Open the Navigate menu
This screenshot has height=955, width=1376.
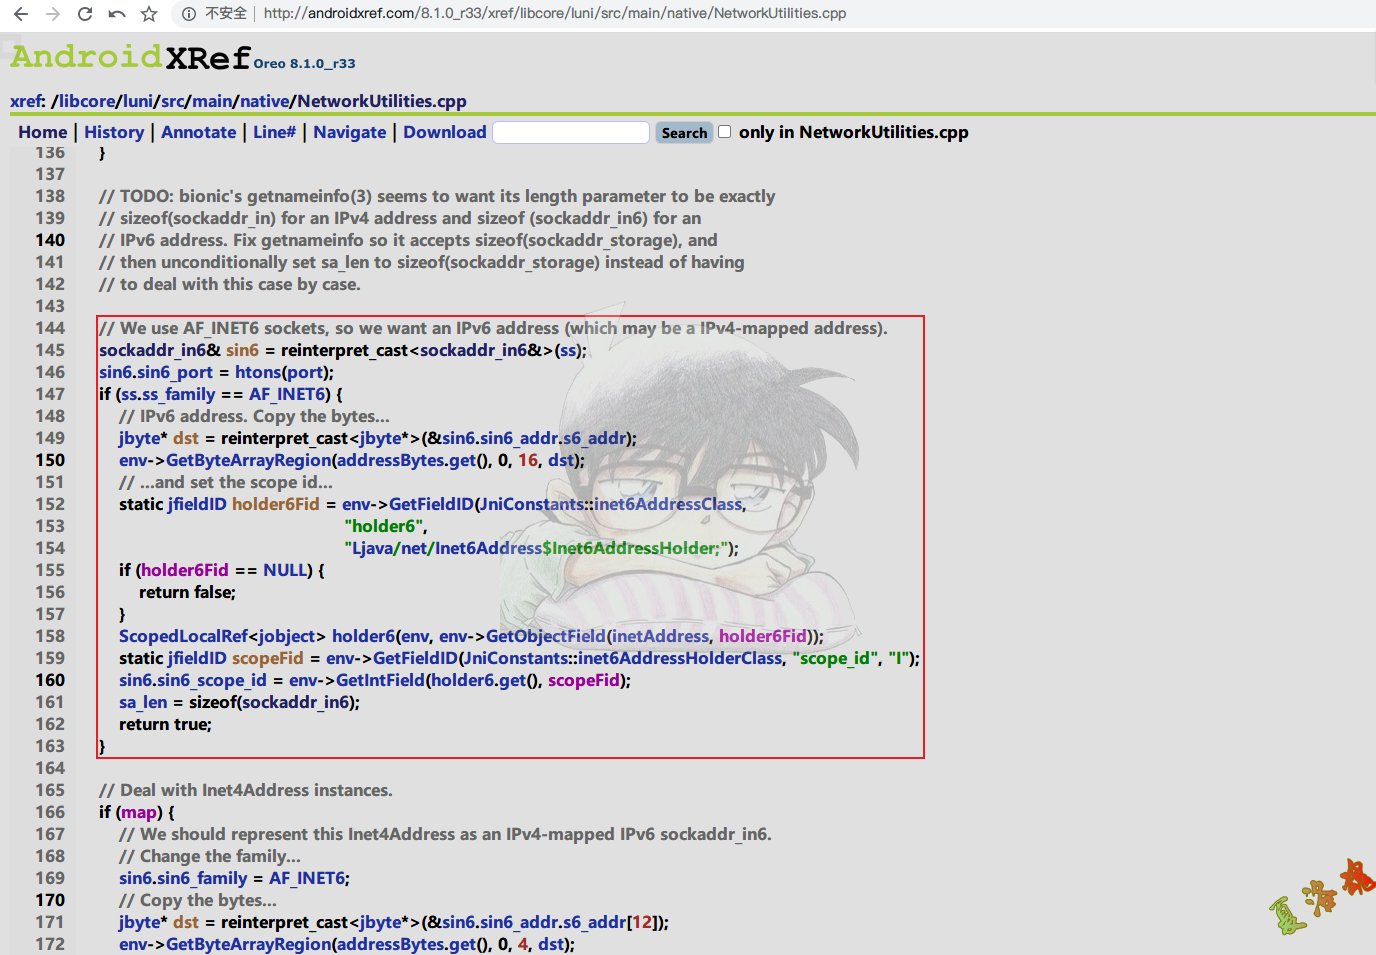tap(349, 132)
